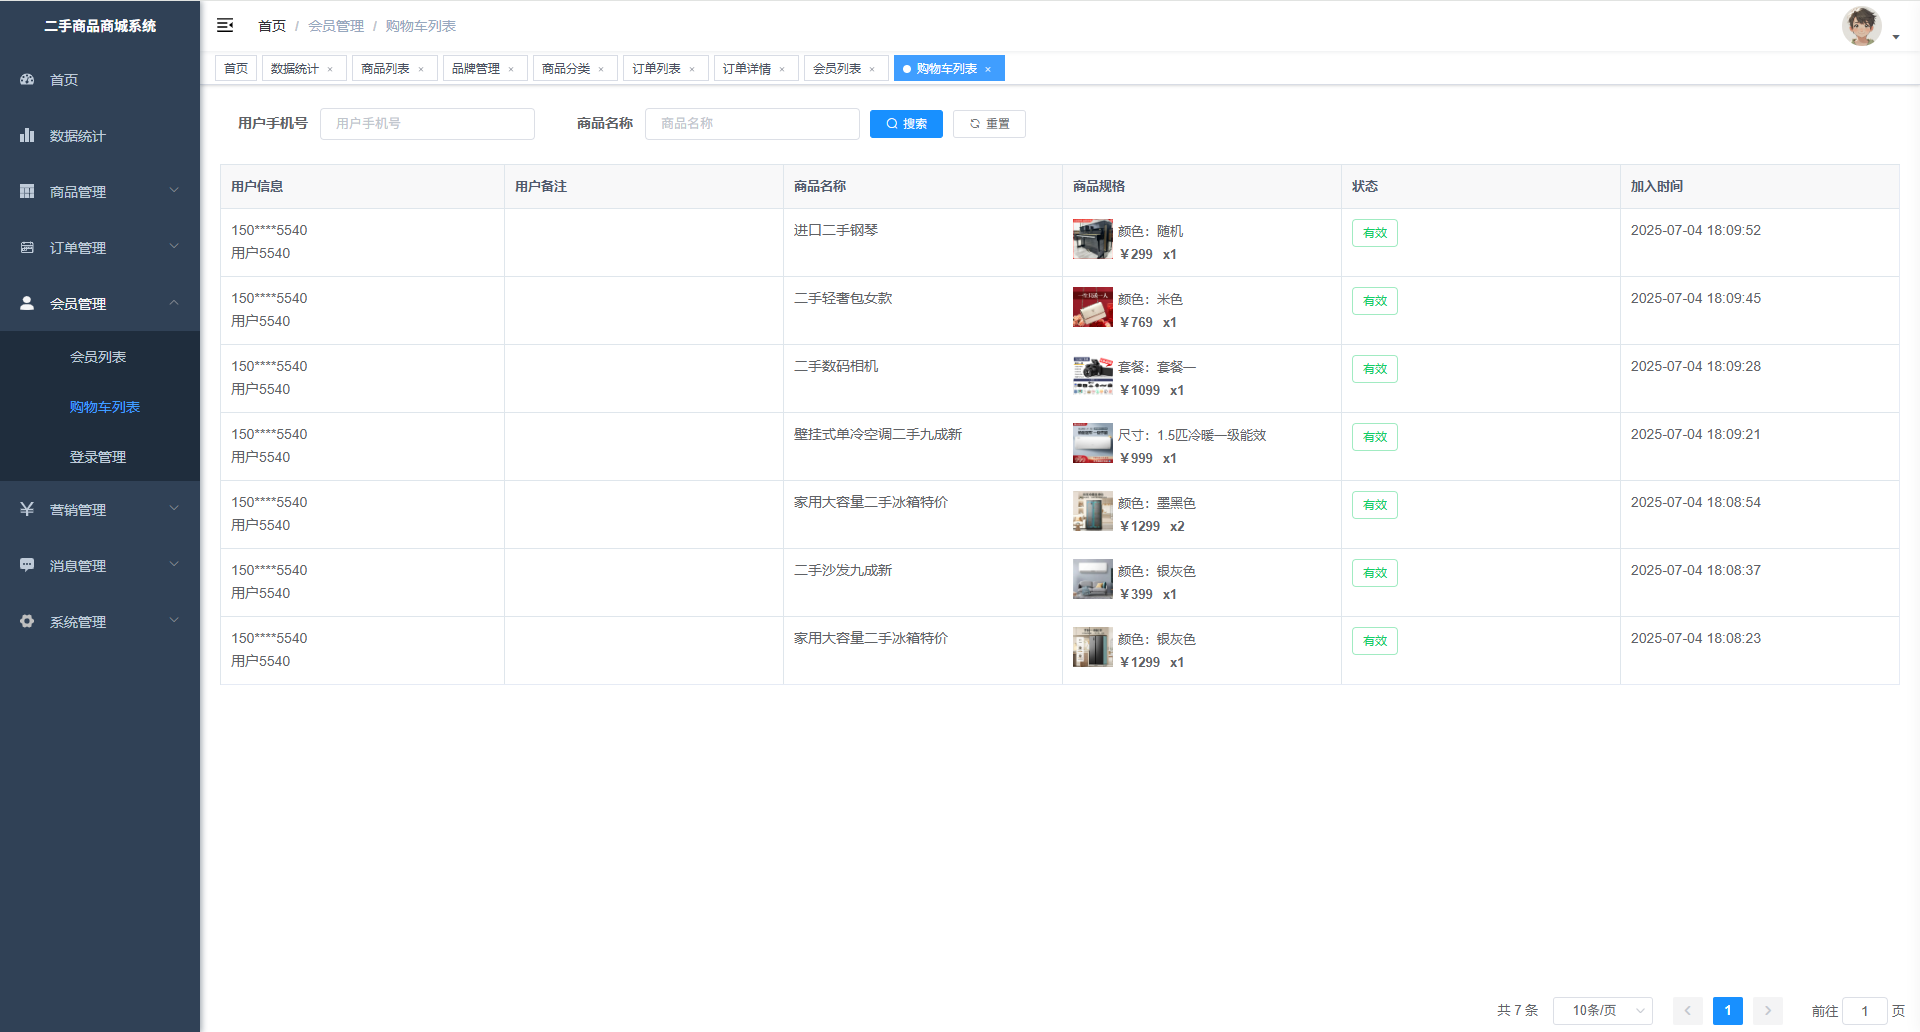The image size is (1920, 1032).
Task: Click the blue 搜索 button
Action: 906,124
